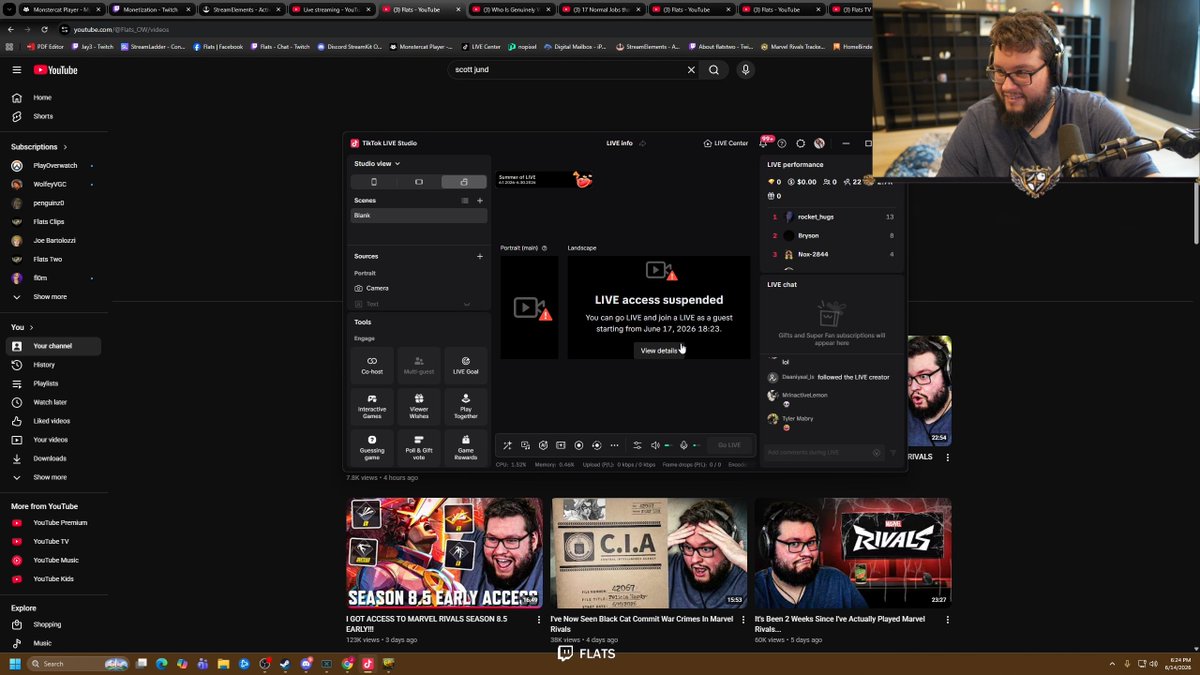Open the Viewer Wishes tool
Image resolution: width=1200 pixels, height=675 pixels.
tap(419, 405)
